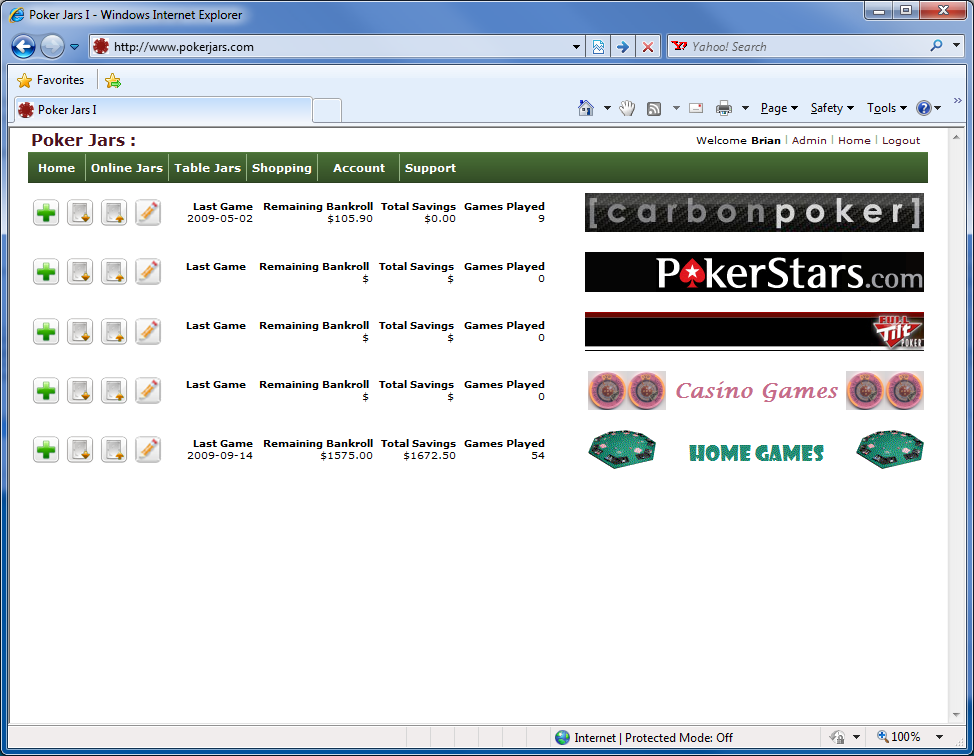Image resolution: width=974 pixels, height=756 pixels.
Task: Expand the Home button dropdown arrow
Action: (607, 108)
